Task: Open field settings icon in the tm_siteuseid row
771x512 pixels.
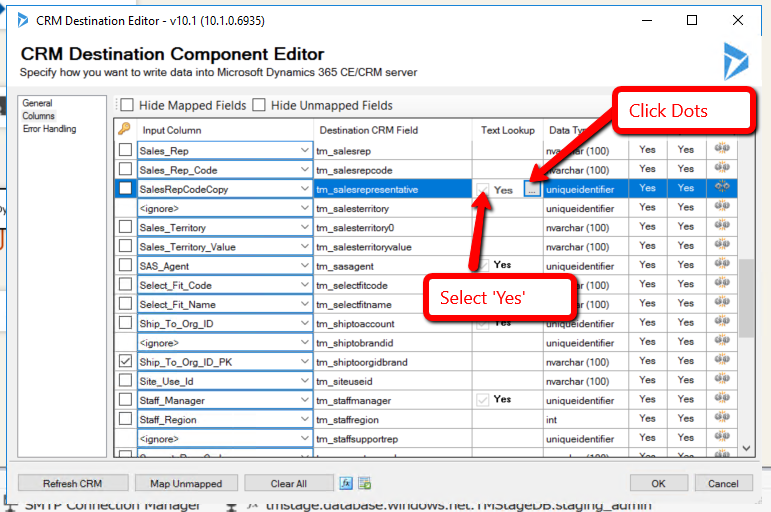Action: [722, 378]
